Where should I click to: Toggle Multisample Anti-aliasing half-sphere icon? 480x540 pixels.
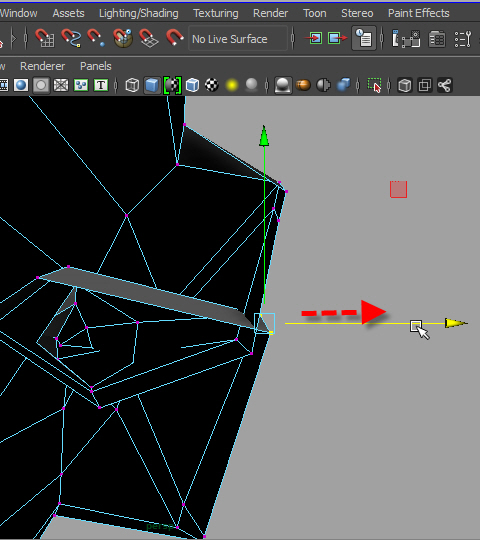point(323,85)
